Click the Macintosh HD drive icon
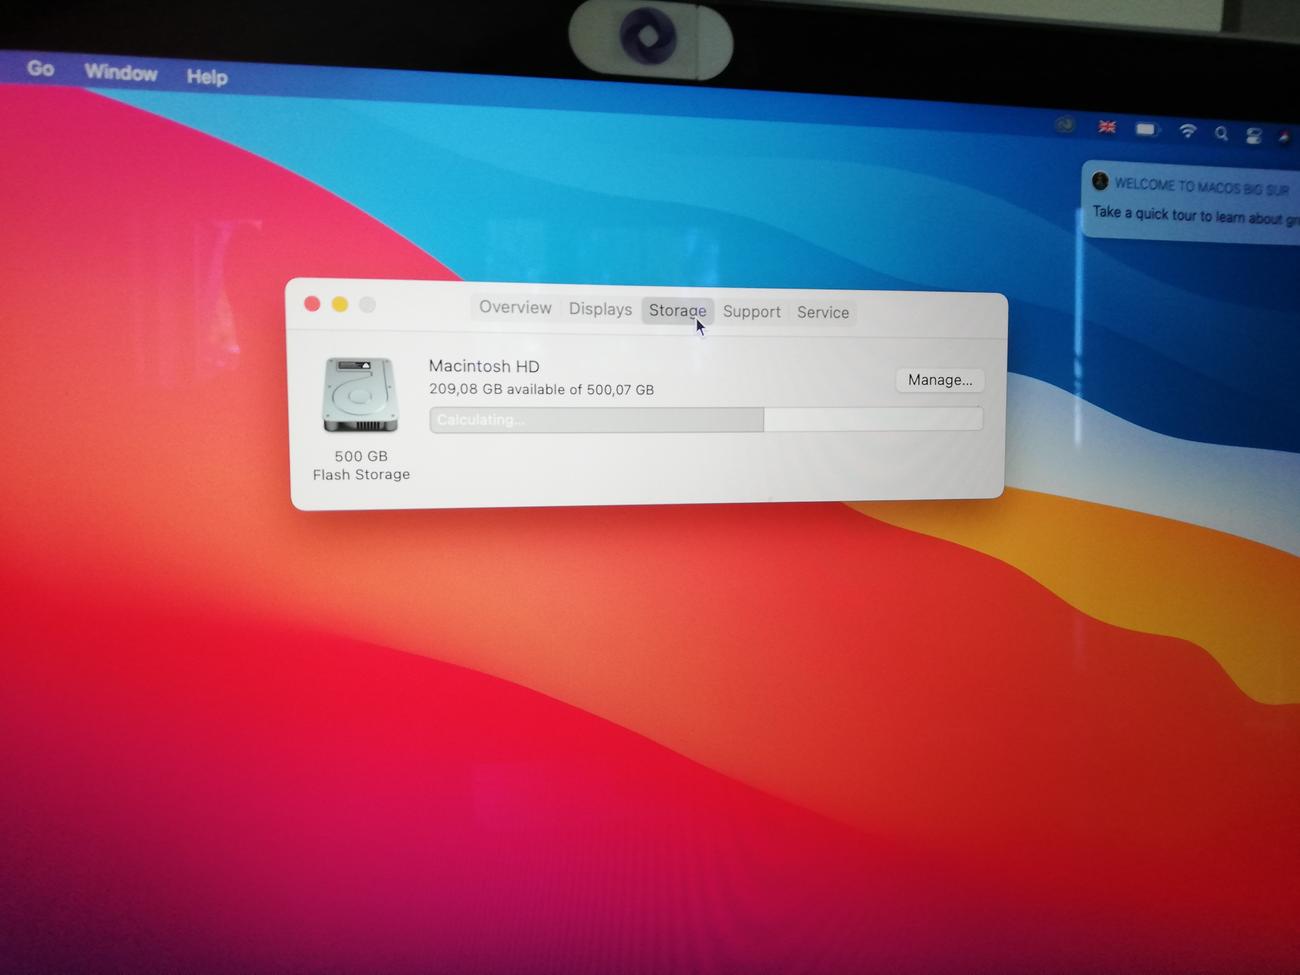Image resolution: width=1300 pixels, height=975 pixels. pos(360,396)
